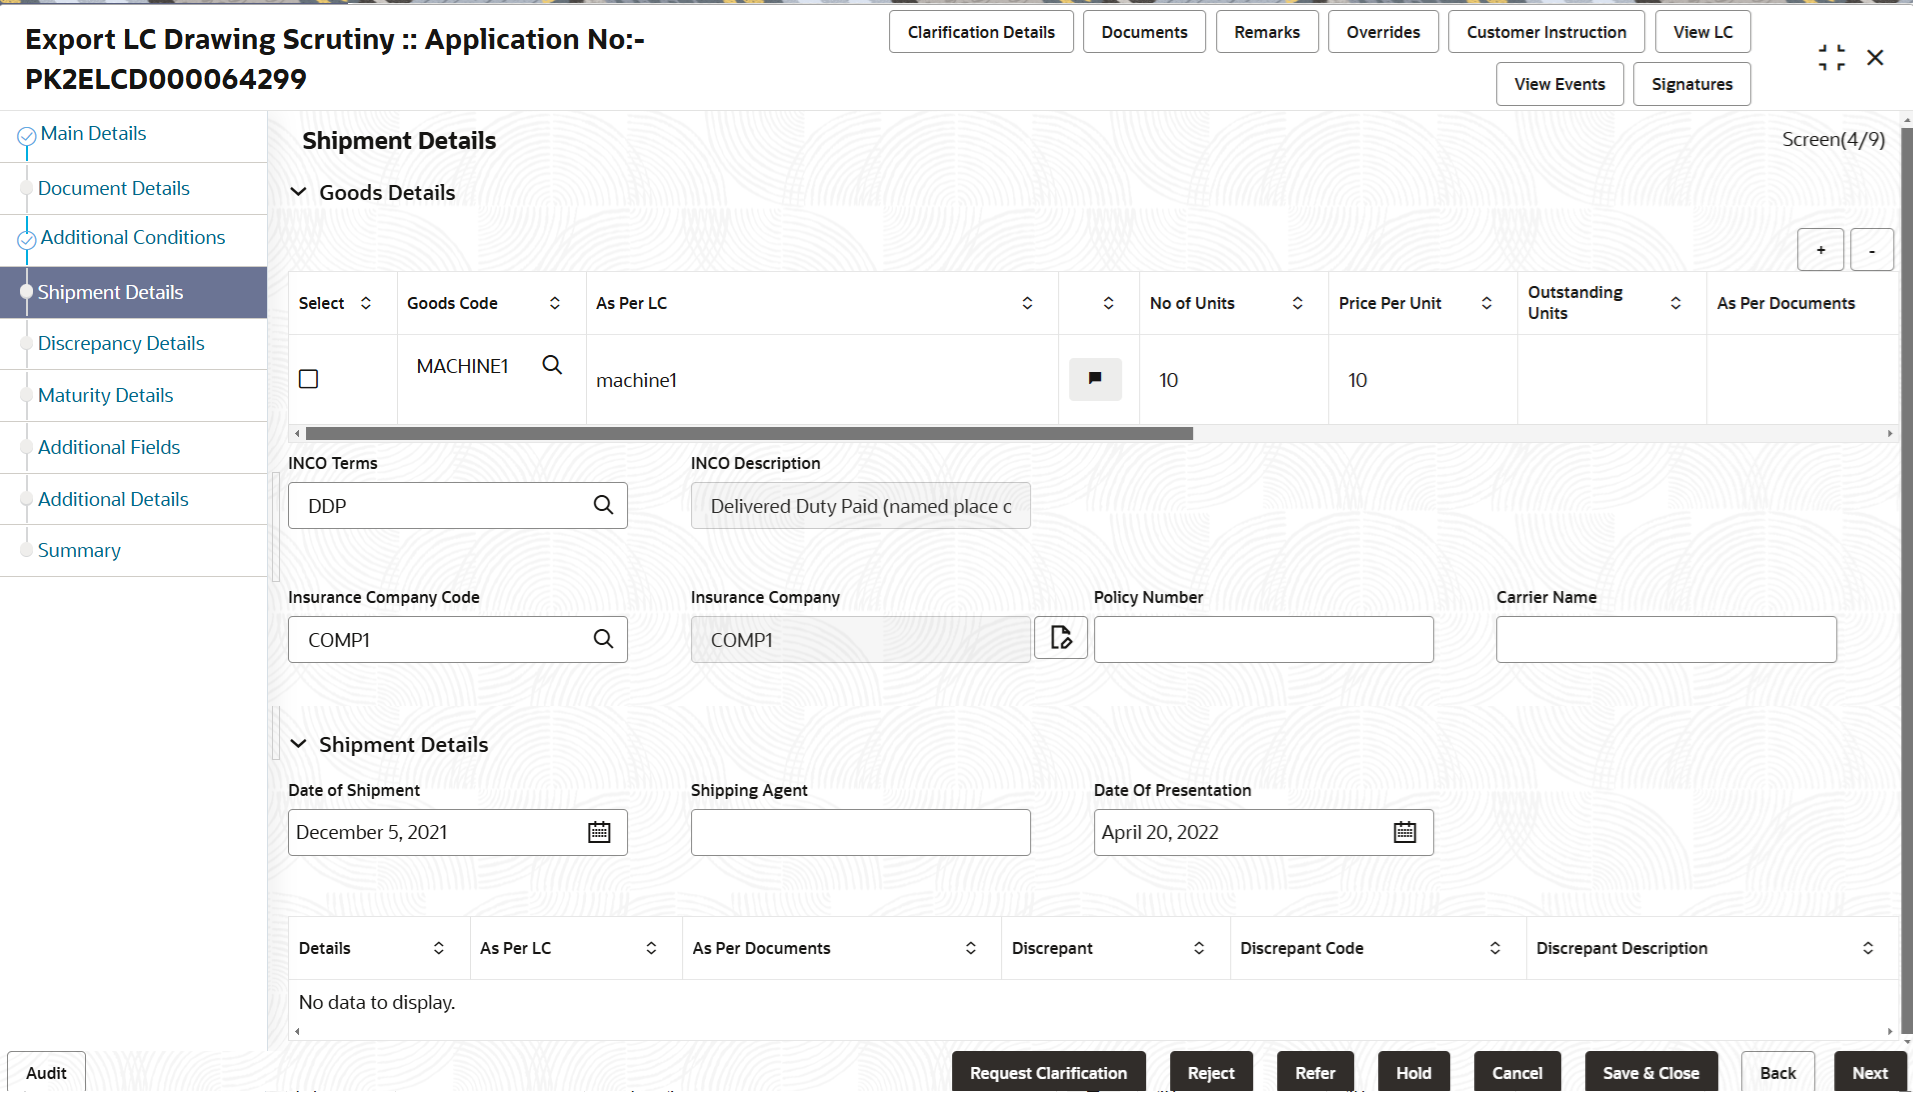Sort goods table by No of Units
Image resolution: width=1918 pixels, height=1095 pixels.
[x=1298, y=303]
